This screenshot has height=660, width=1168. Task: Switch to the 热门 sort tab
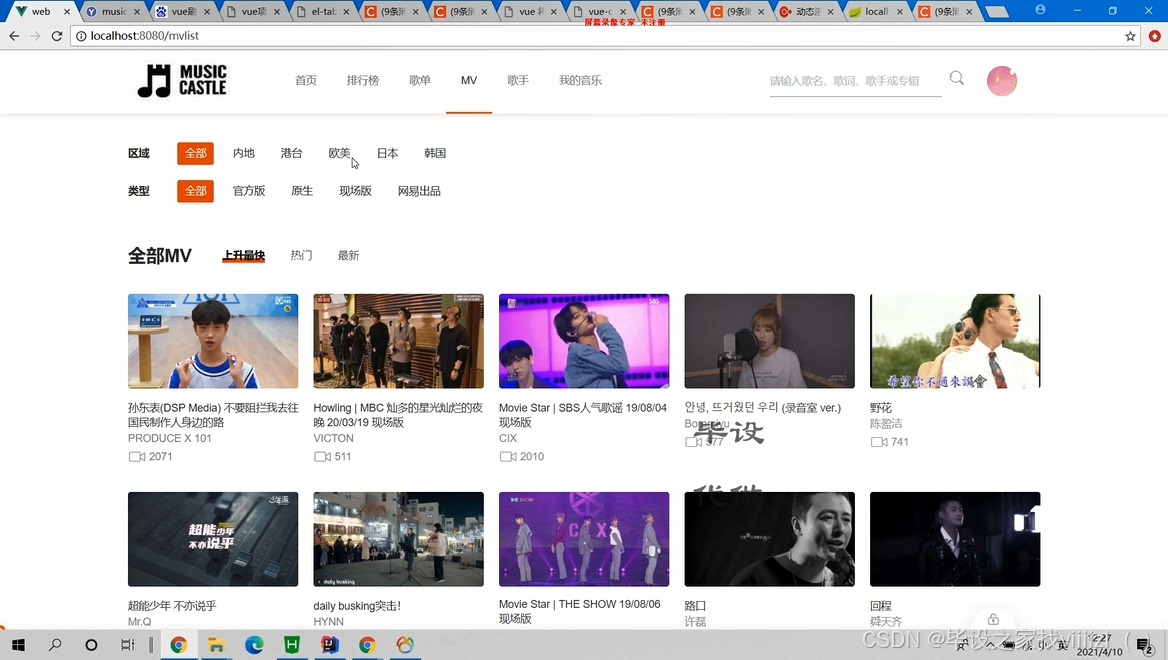tap(301, 256)
